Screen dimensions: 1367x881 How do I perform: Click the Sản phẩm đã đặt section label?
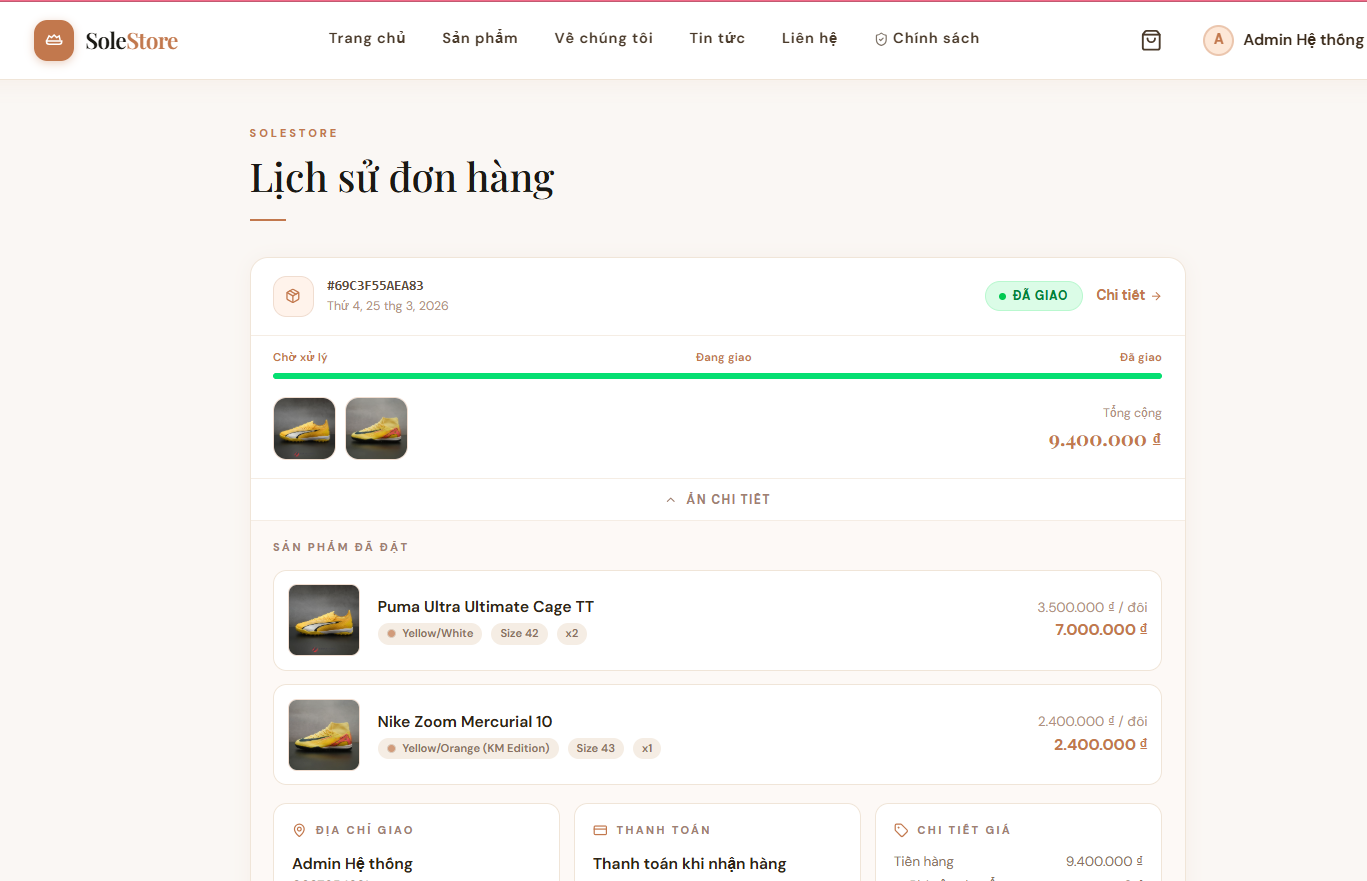point(341,547)
